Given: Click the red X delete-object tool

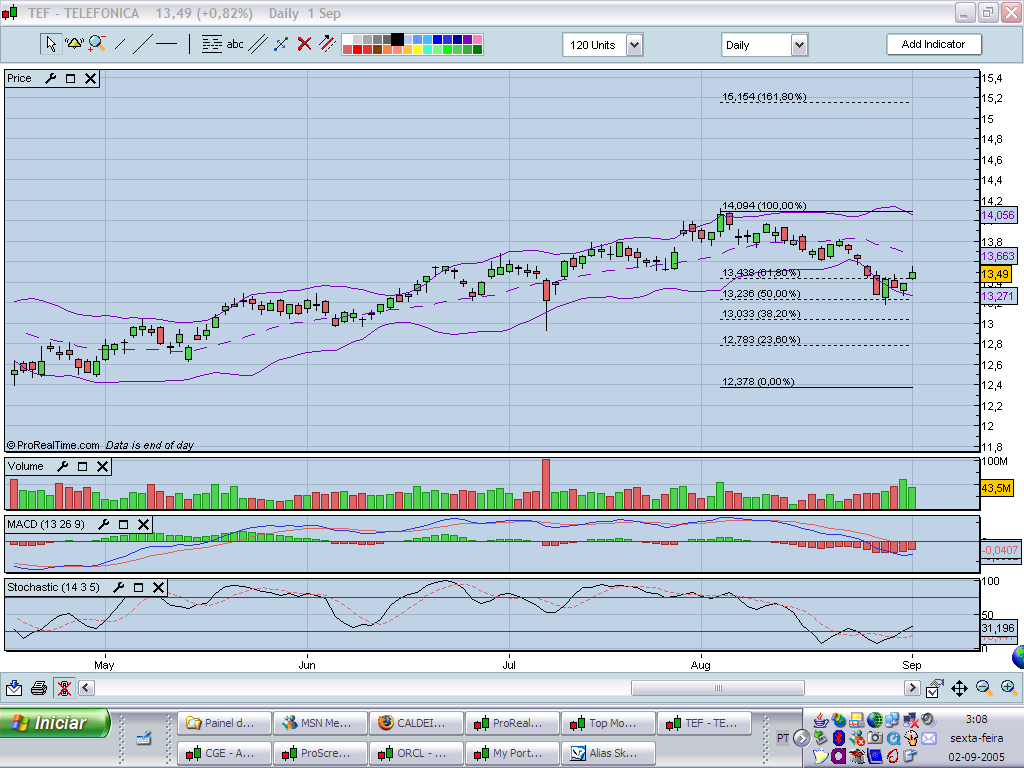Looking at the screenshot, I should [304, 44].
